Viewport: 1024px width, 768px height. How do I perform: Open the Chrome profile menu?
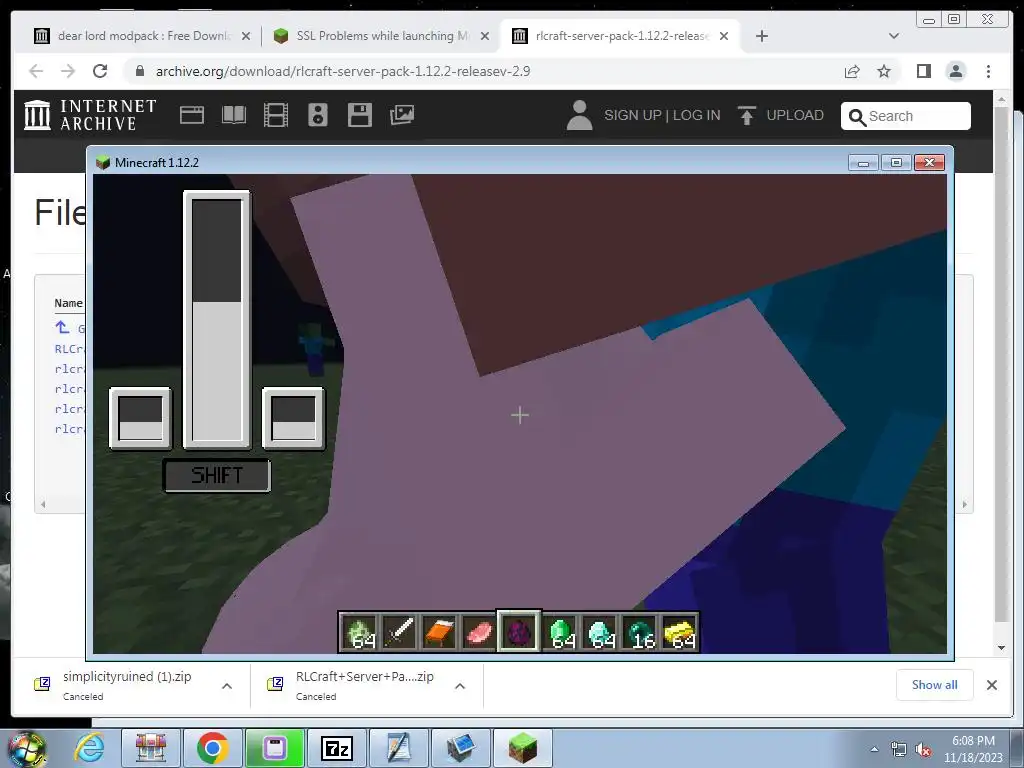[x=955, y=71]
